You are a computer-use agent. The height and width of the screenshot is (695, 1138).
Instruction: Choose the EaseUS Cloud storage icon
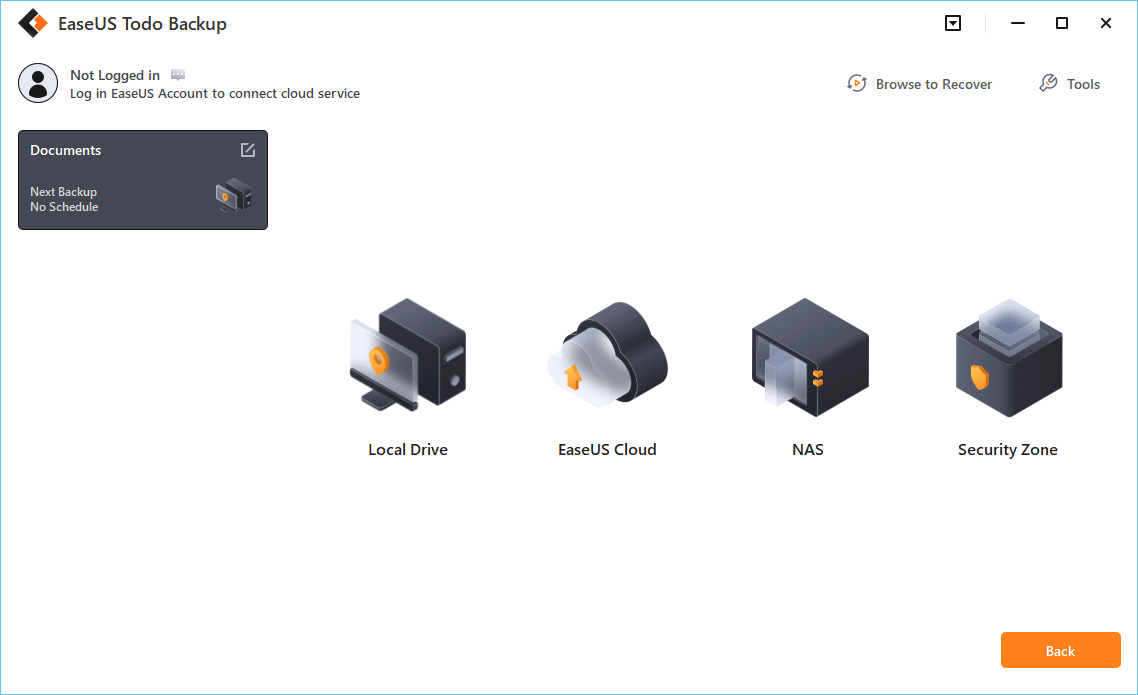[x=607, y=355]
